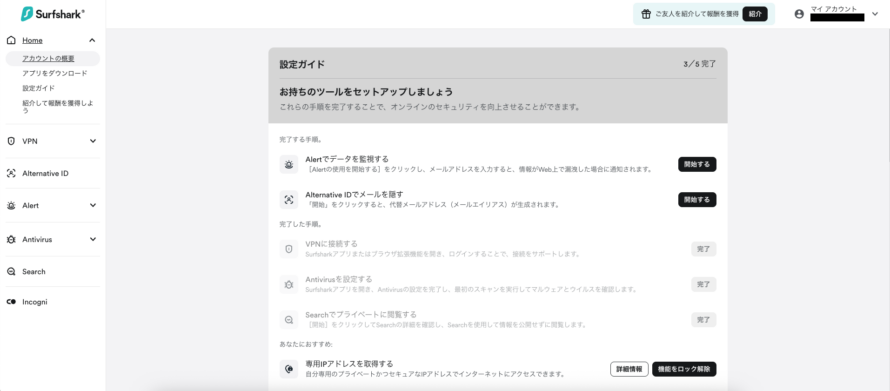Image resolution: width=890 pixels, height=391 pixels.
Task: Click 機能をロック解除 button
Action: click(x=684, y=369)
